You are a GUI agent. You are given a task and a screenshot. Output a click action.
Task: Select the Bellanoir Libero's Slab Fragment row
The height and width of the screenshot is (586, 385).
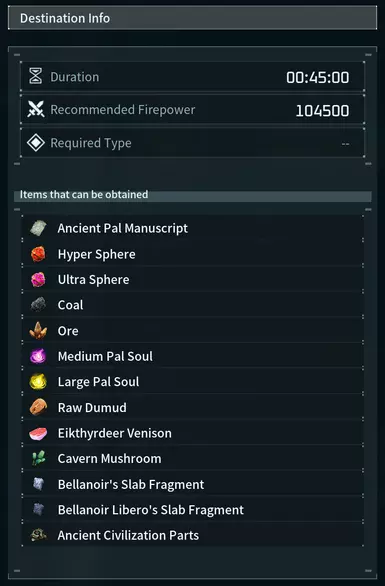[193, 510]
